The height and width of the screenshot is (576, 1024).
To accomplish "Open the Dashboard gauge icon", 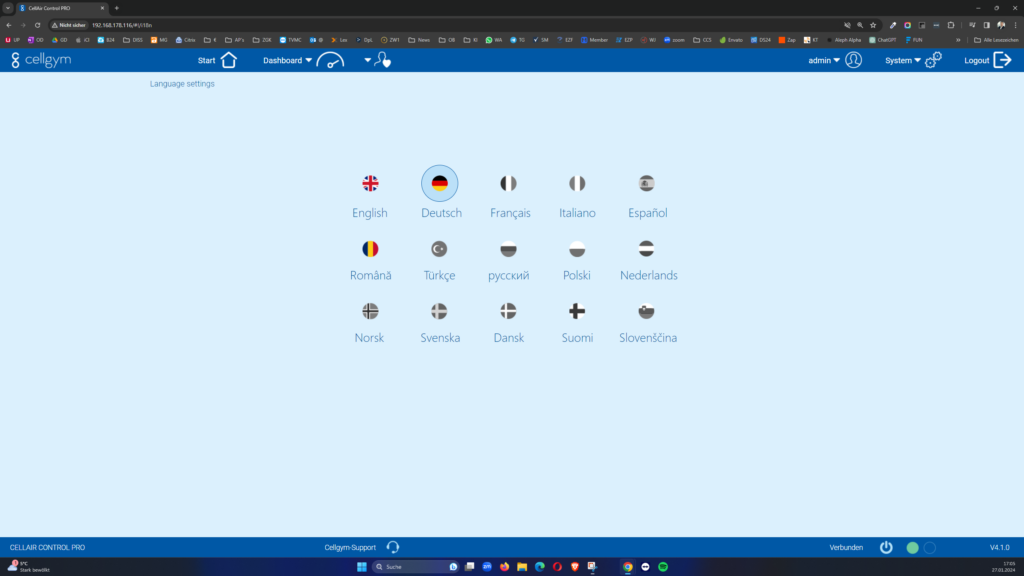I will 330,60.
